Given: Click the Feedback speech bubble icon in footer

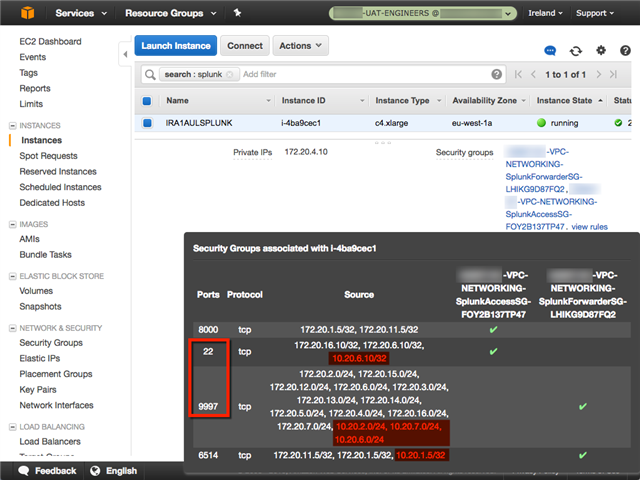Looking at the screenshot, I should tap(24, 471).
